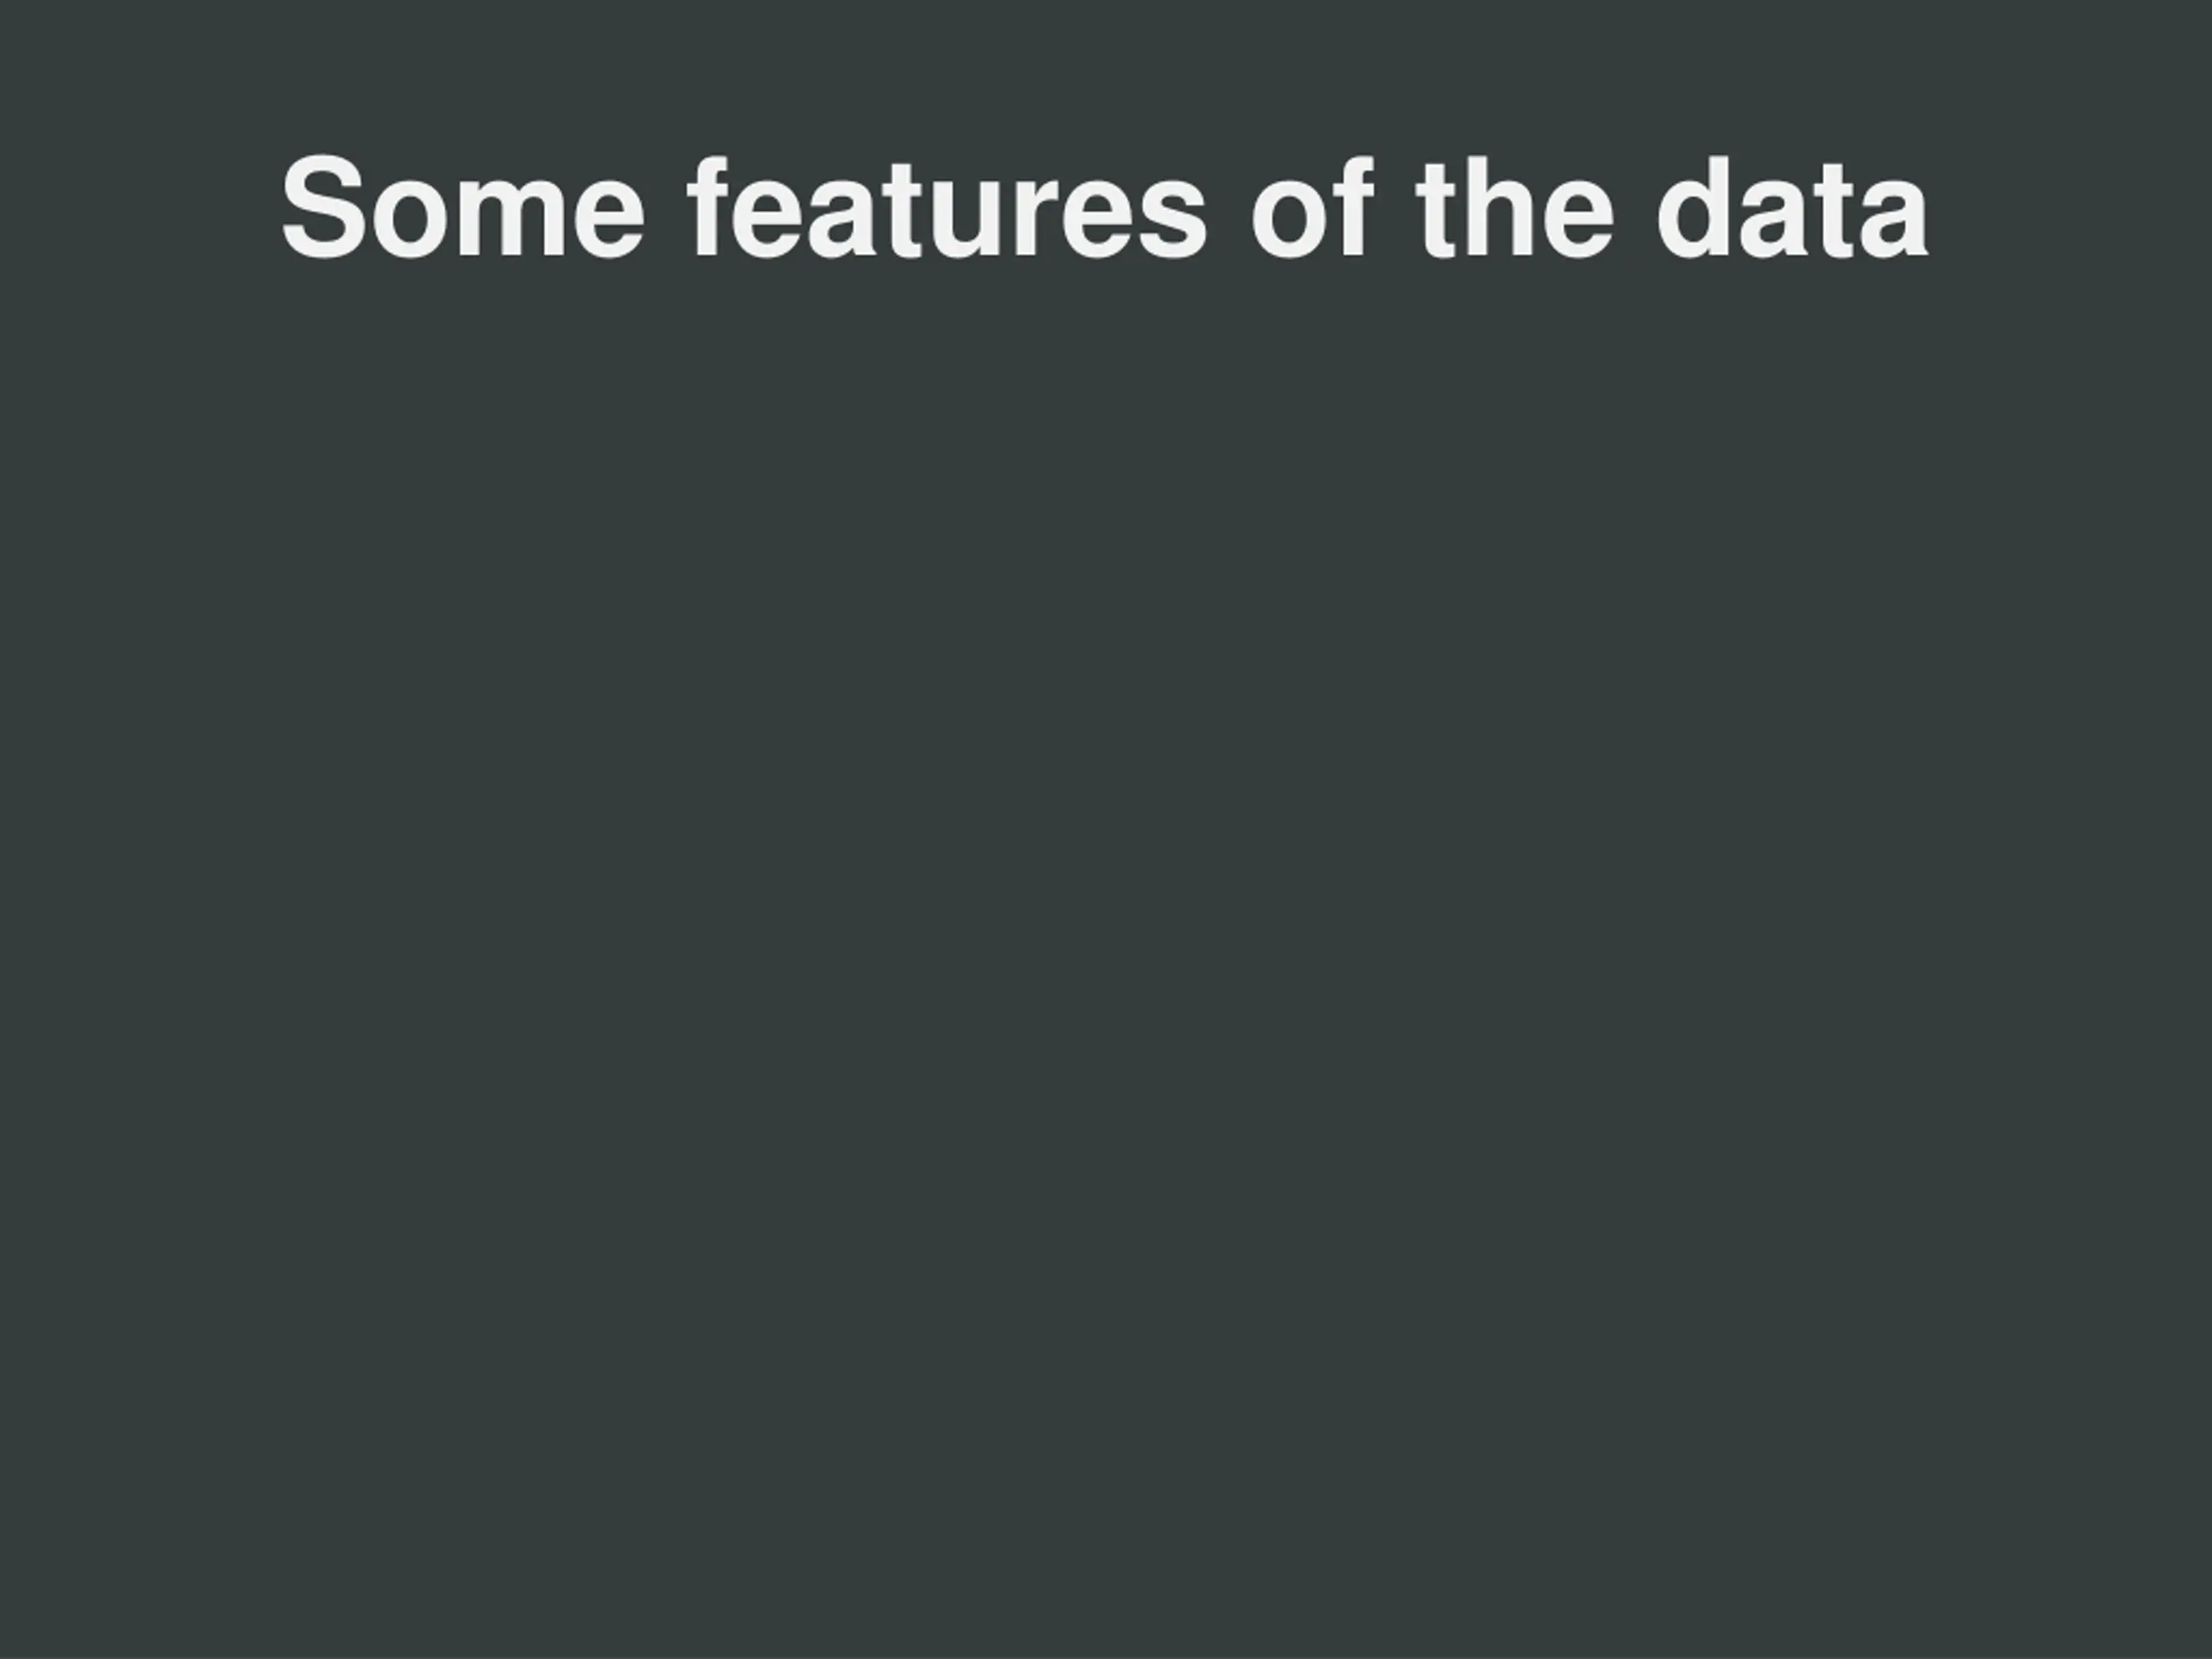The width and height of the screenshot is (2212, 1659).
Task: Select the word "data" in the title
Action: (x=1792, y=209)
